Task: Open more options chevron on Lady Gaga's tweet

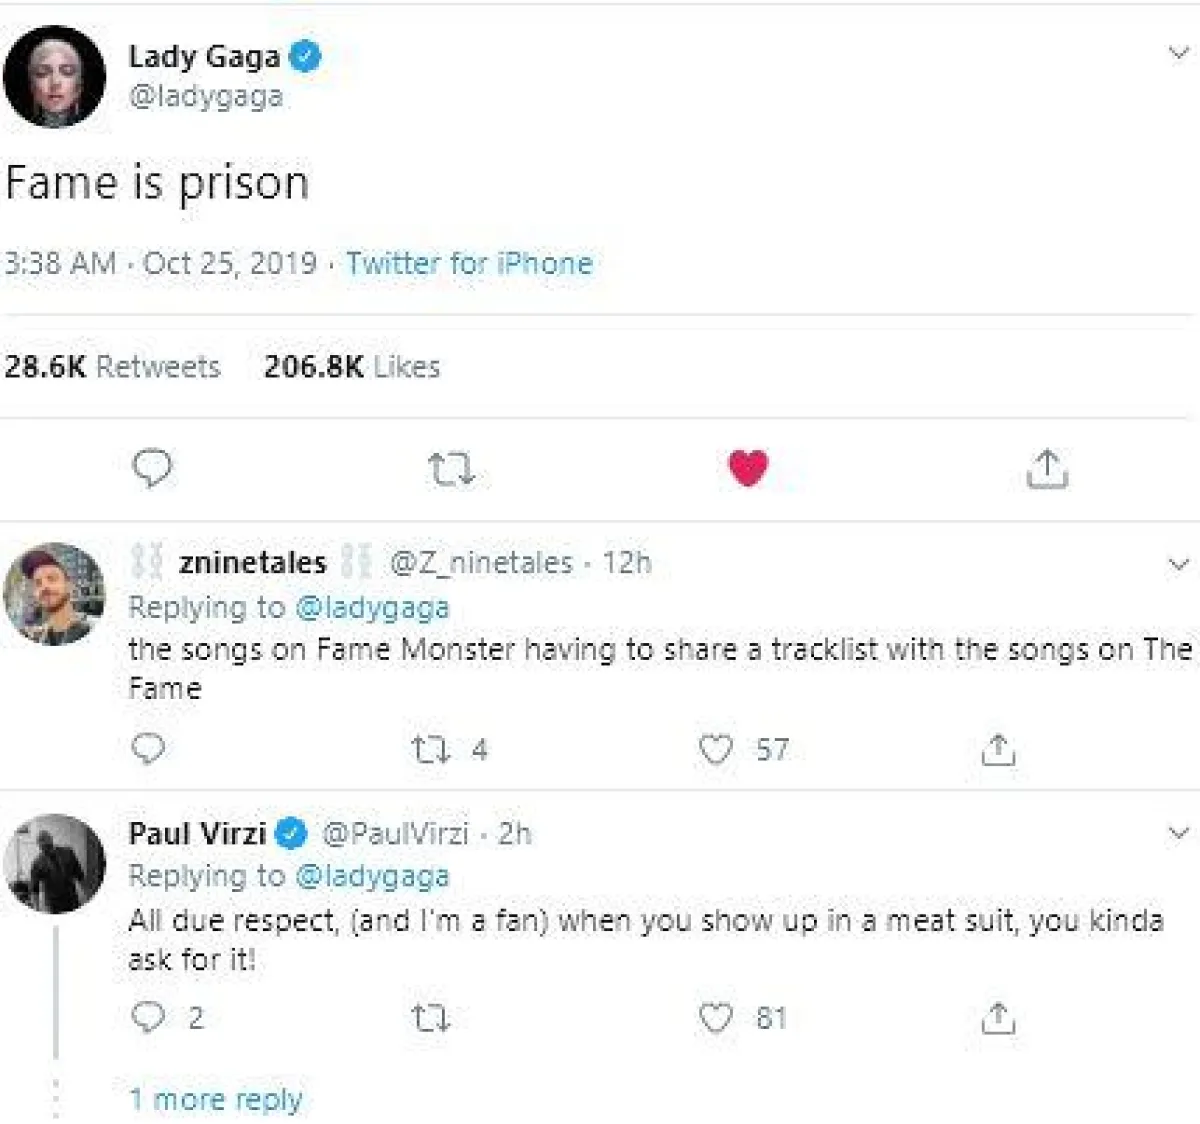Action: click(x=1180, y=53)
